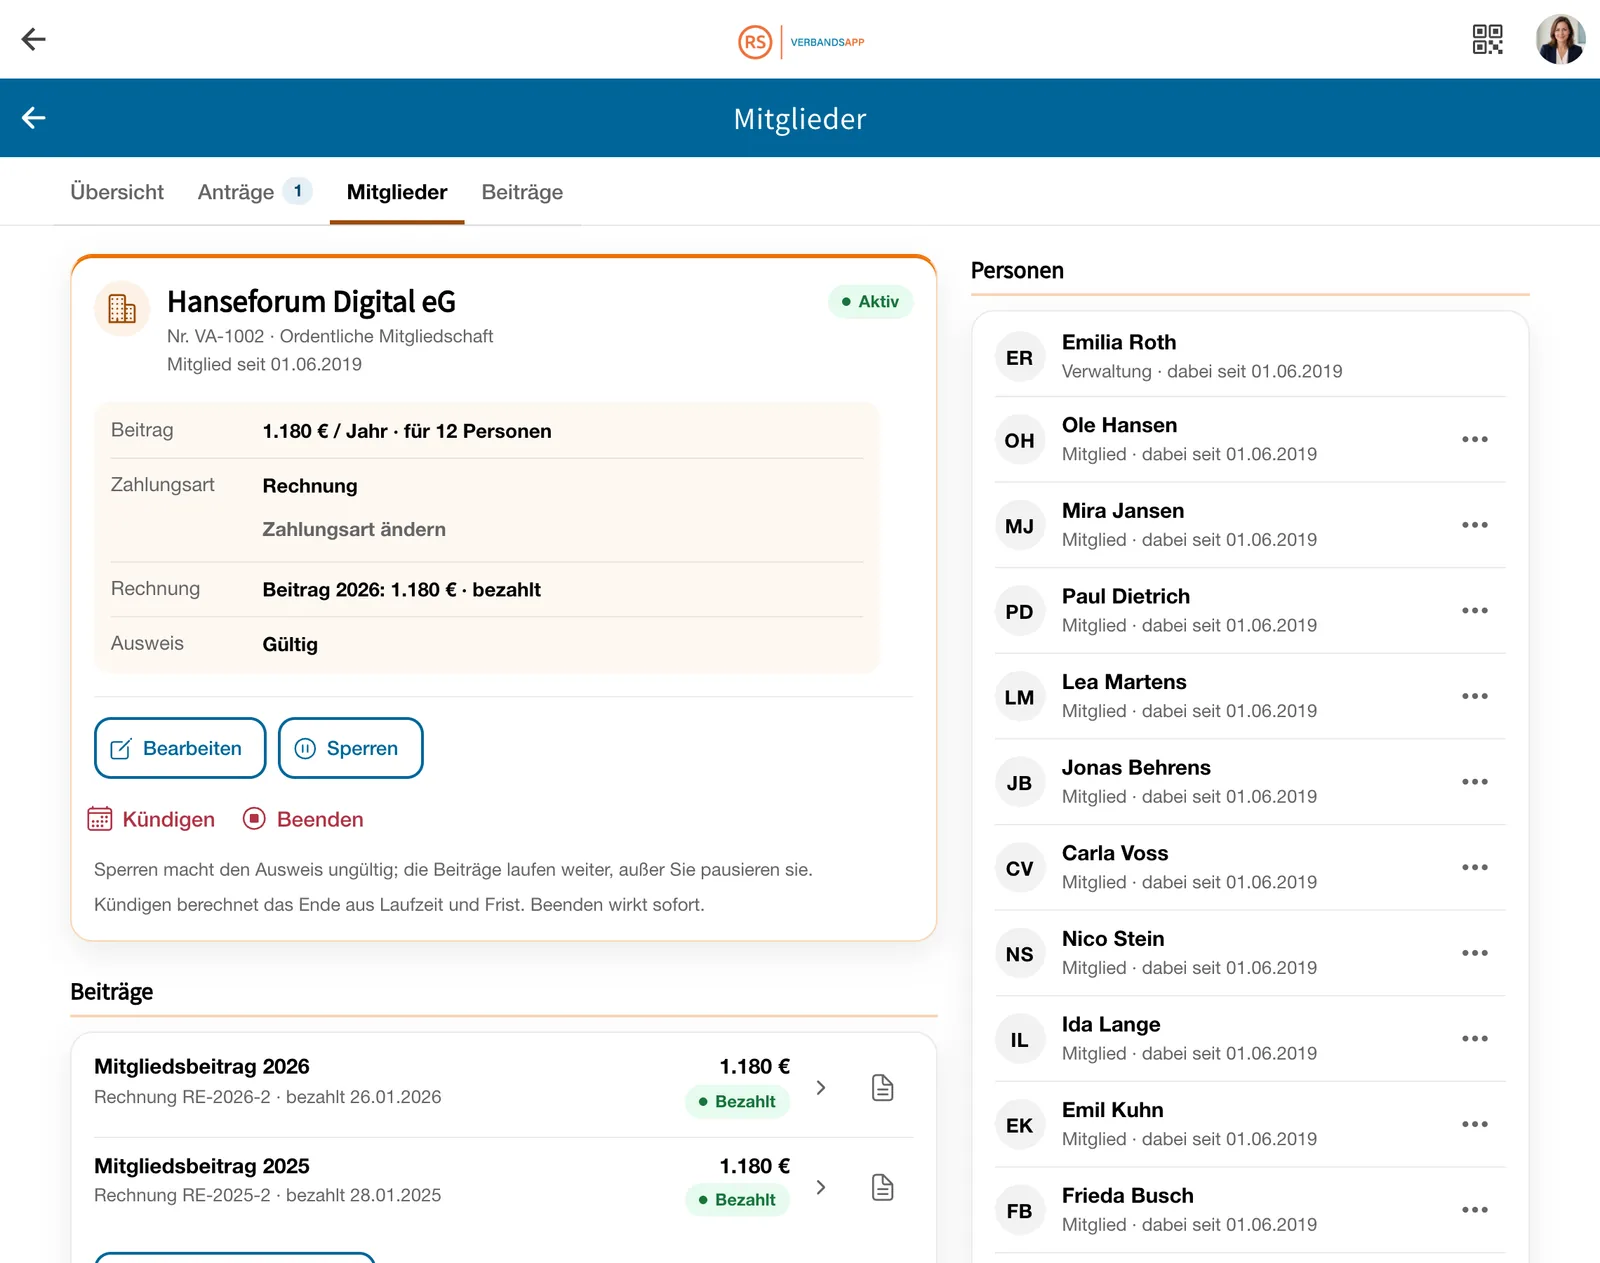Switch to the Übersicht tab
Screen dimensions: 1600x1263
click(x=117, y=192)
